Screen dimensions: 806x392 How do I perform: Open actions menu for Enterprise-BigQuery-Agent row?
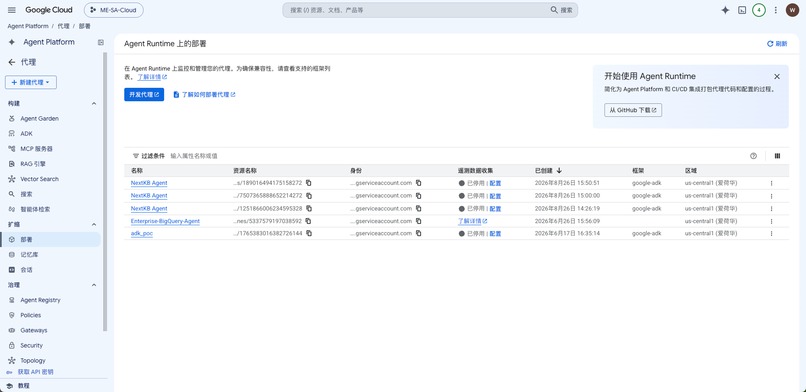point(771,221)
